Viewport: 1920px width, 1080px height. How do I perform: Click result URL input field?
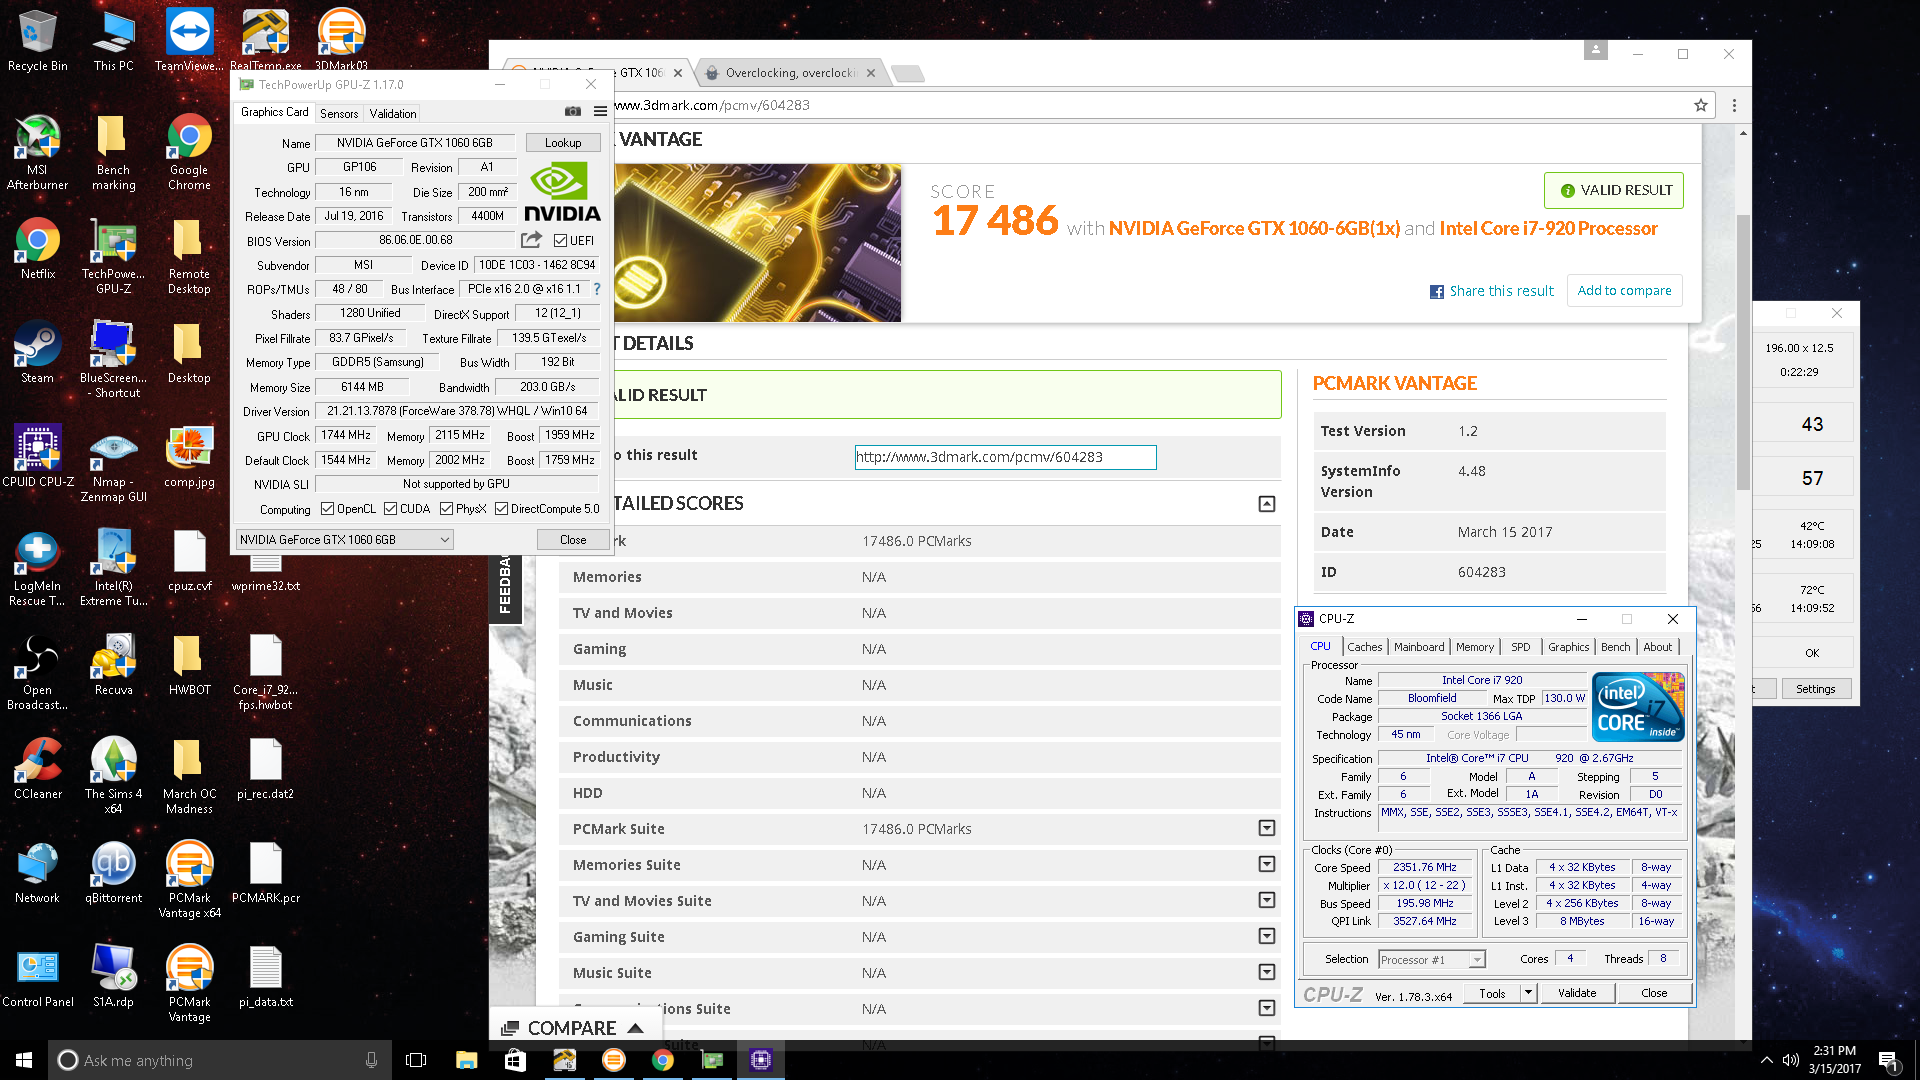(1005, 457)
